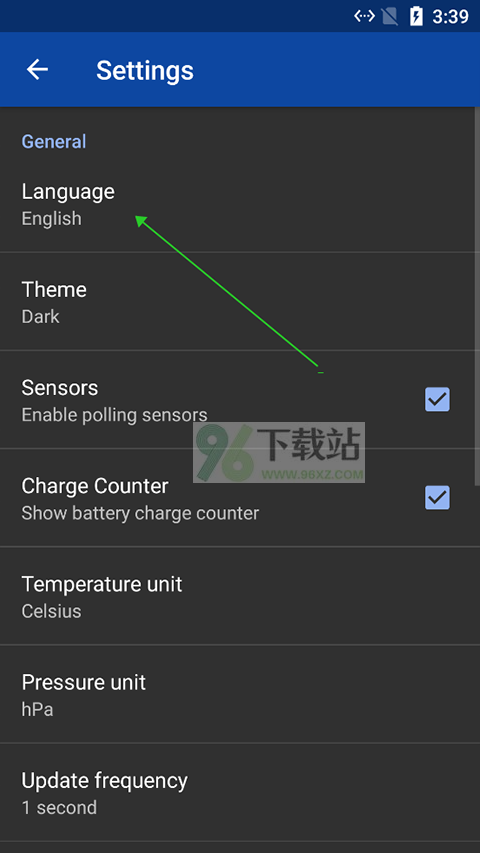
Task: Tap the "1 second" frequency value
Action: 59,807
